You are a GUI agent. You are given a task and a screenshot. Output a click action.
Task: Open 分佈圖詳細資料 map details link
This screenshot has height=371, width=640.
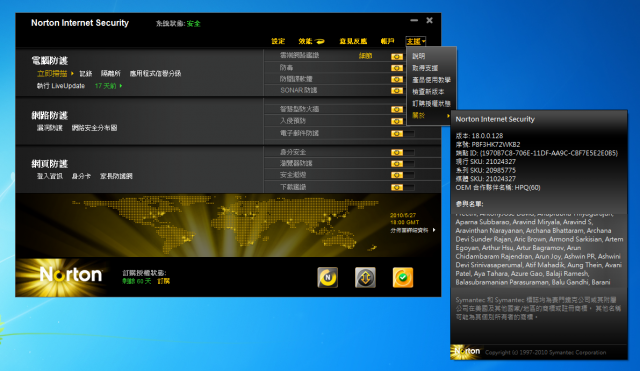(409, 230)
